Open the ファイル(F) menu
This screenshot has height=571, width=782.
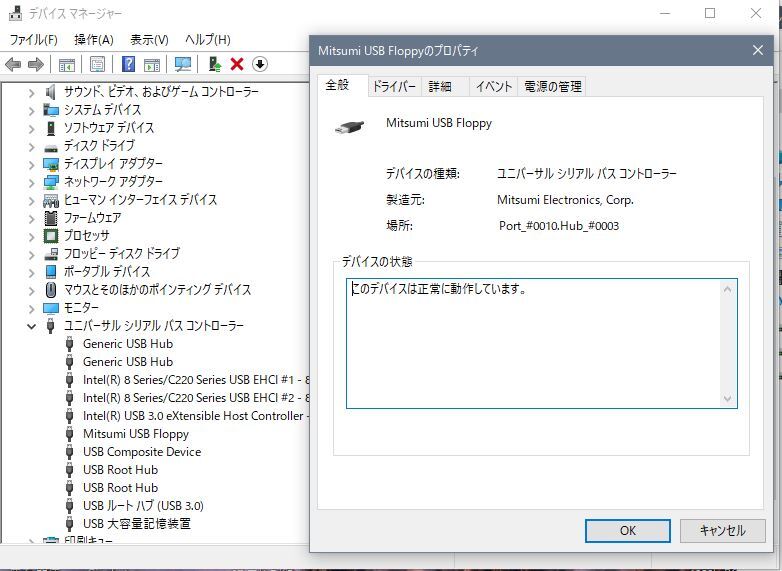33,39
